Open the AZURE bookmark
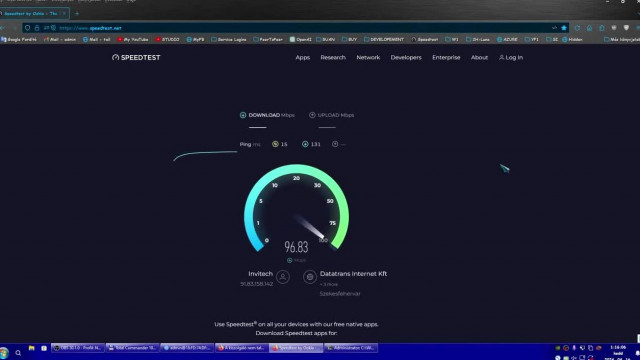640x360 pixels. 507,40
